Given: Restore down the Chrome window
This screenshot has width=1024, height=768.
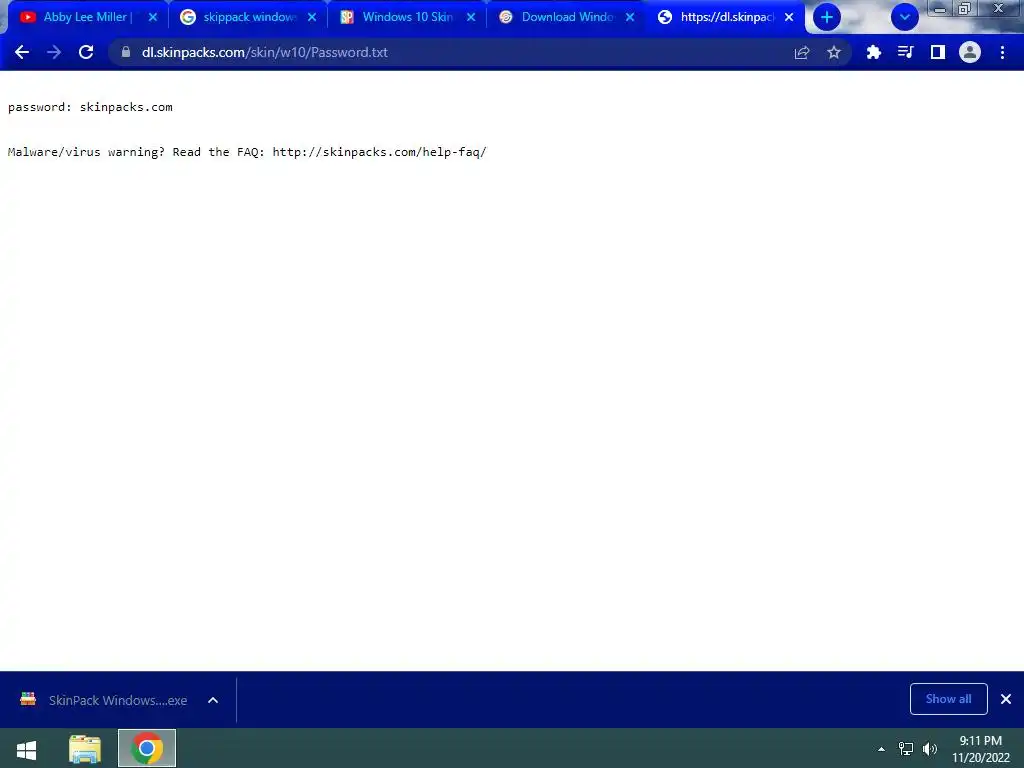Looking at the screenshot, I should [965, 9].
